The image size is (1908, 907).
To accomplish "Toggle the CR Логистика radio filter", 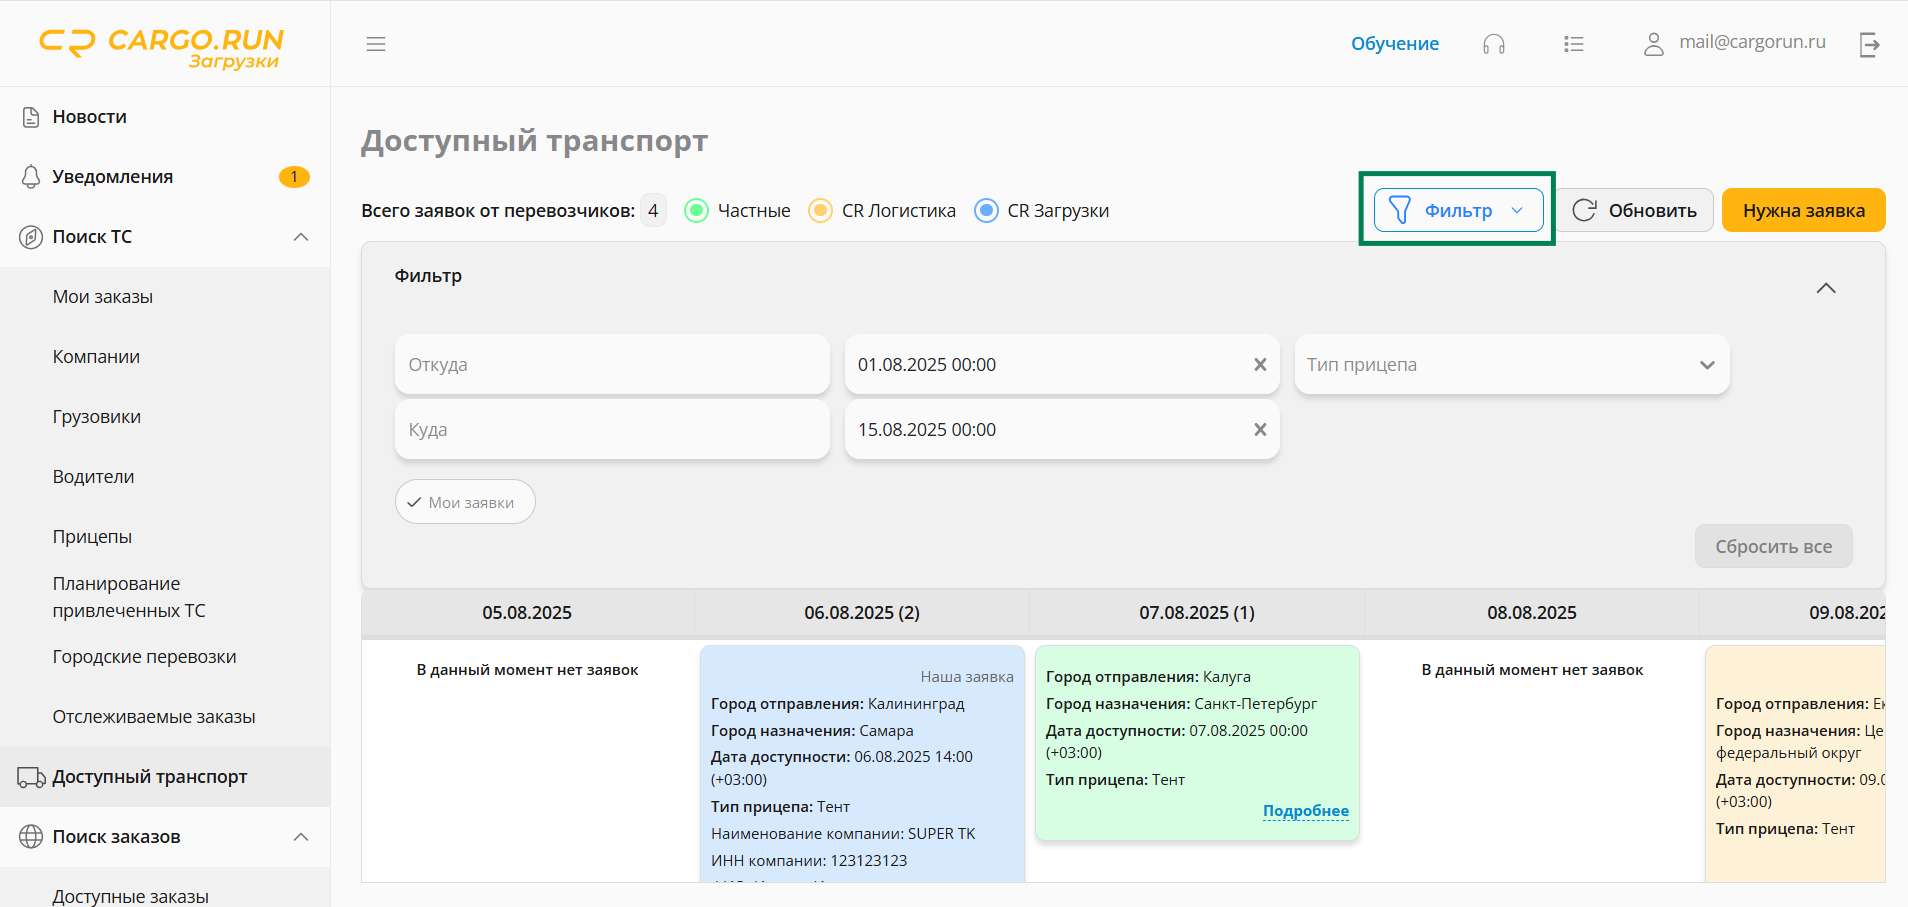I will [820, 211].
